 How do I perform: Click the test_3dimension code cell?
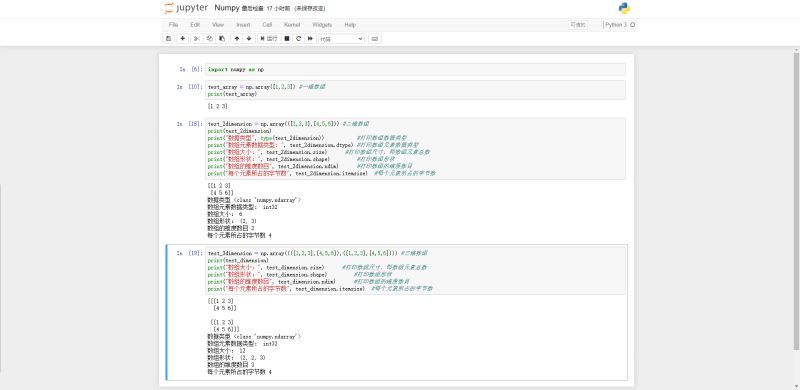[415, 271]
